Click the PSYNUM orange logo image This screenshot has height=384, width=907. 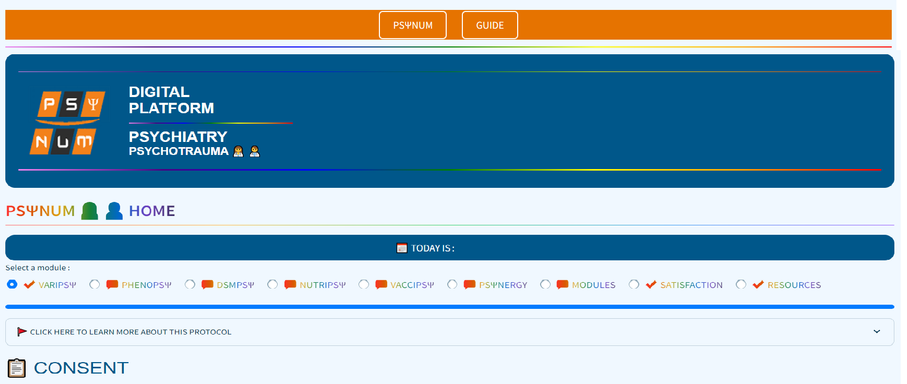pyautogui.click(x=67, y=122)
